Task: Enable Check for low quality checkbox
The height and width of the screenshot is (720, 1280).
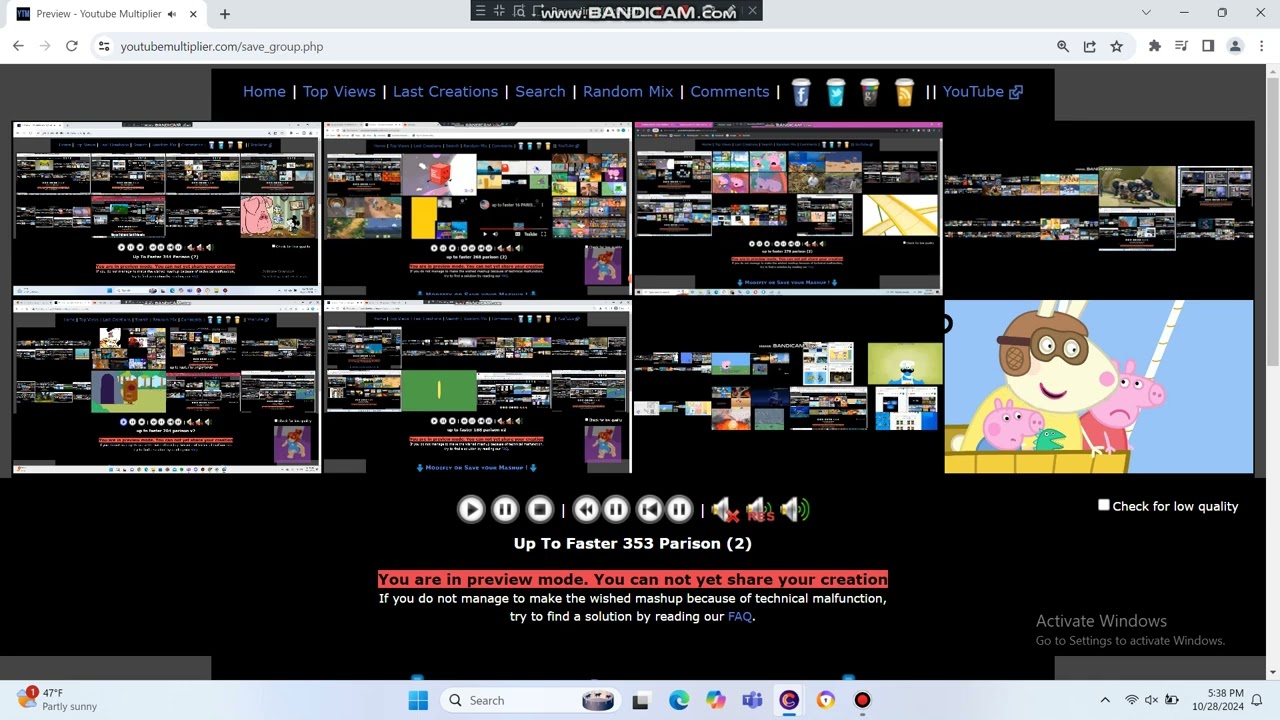Action: pos(1104,505)
